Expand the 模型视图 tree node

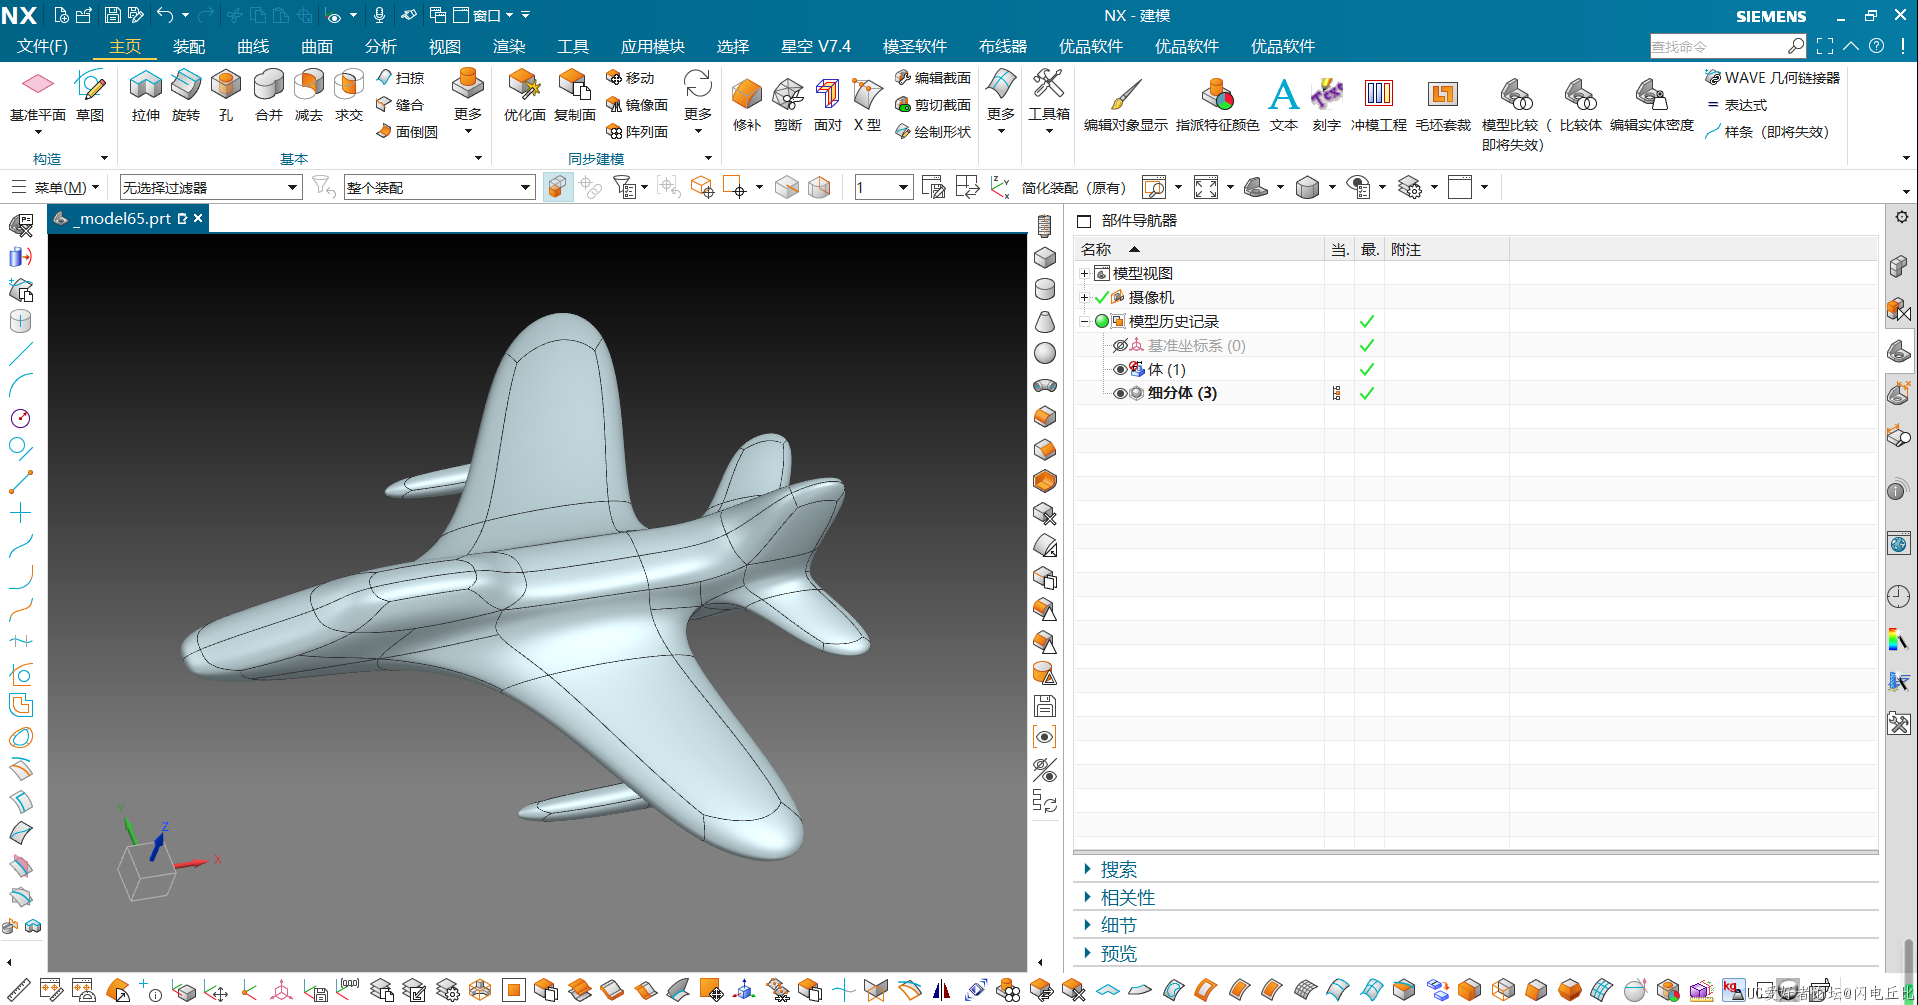click(1084, 273)
